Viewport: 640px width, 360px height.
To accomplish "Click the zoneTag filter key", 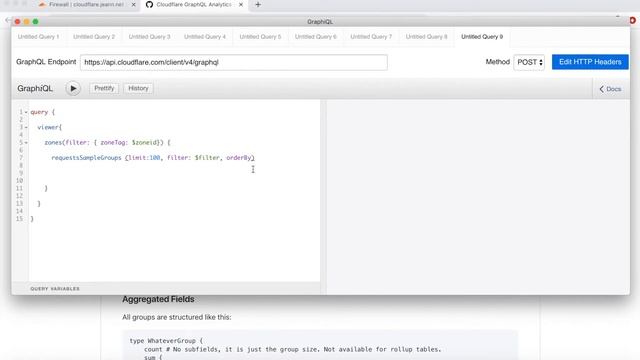I will 113,142.
